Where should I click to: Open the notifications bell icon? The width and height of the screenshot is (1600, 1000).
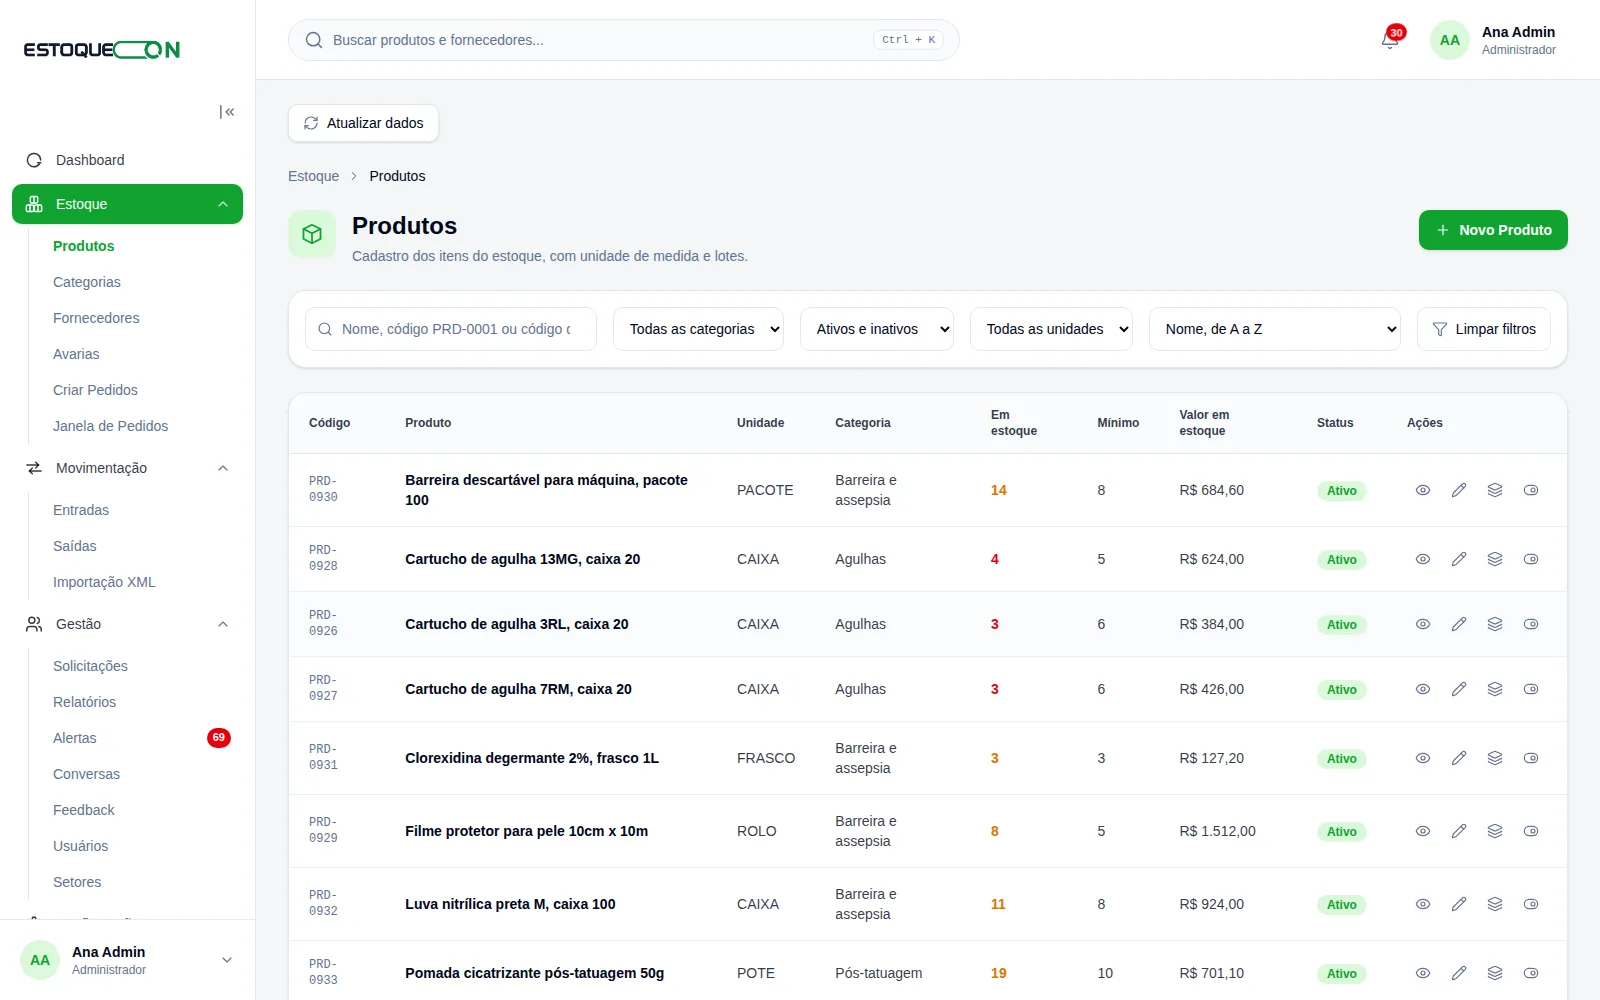pyautogui.click(x=1390, y=40)
